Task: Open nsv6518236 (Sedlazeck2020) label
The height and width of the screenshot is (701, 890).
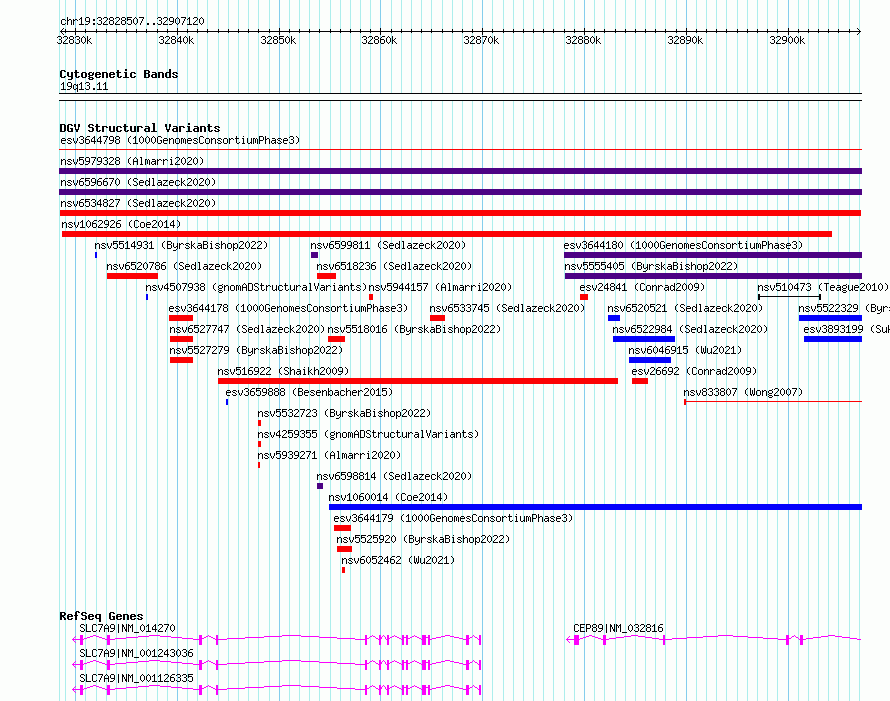Action: [394, 266]
